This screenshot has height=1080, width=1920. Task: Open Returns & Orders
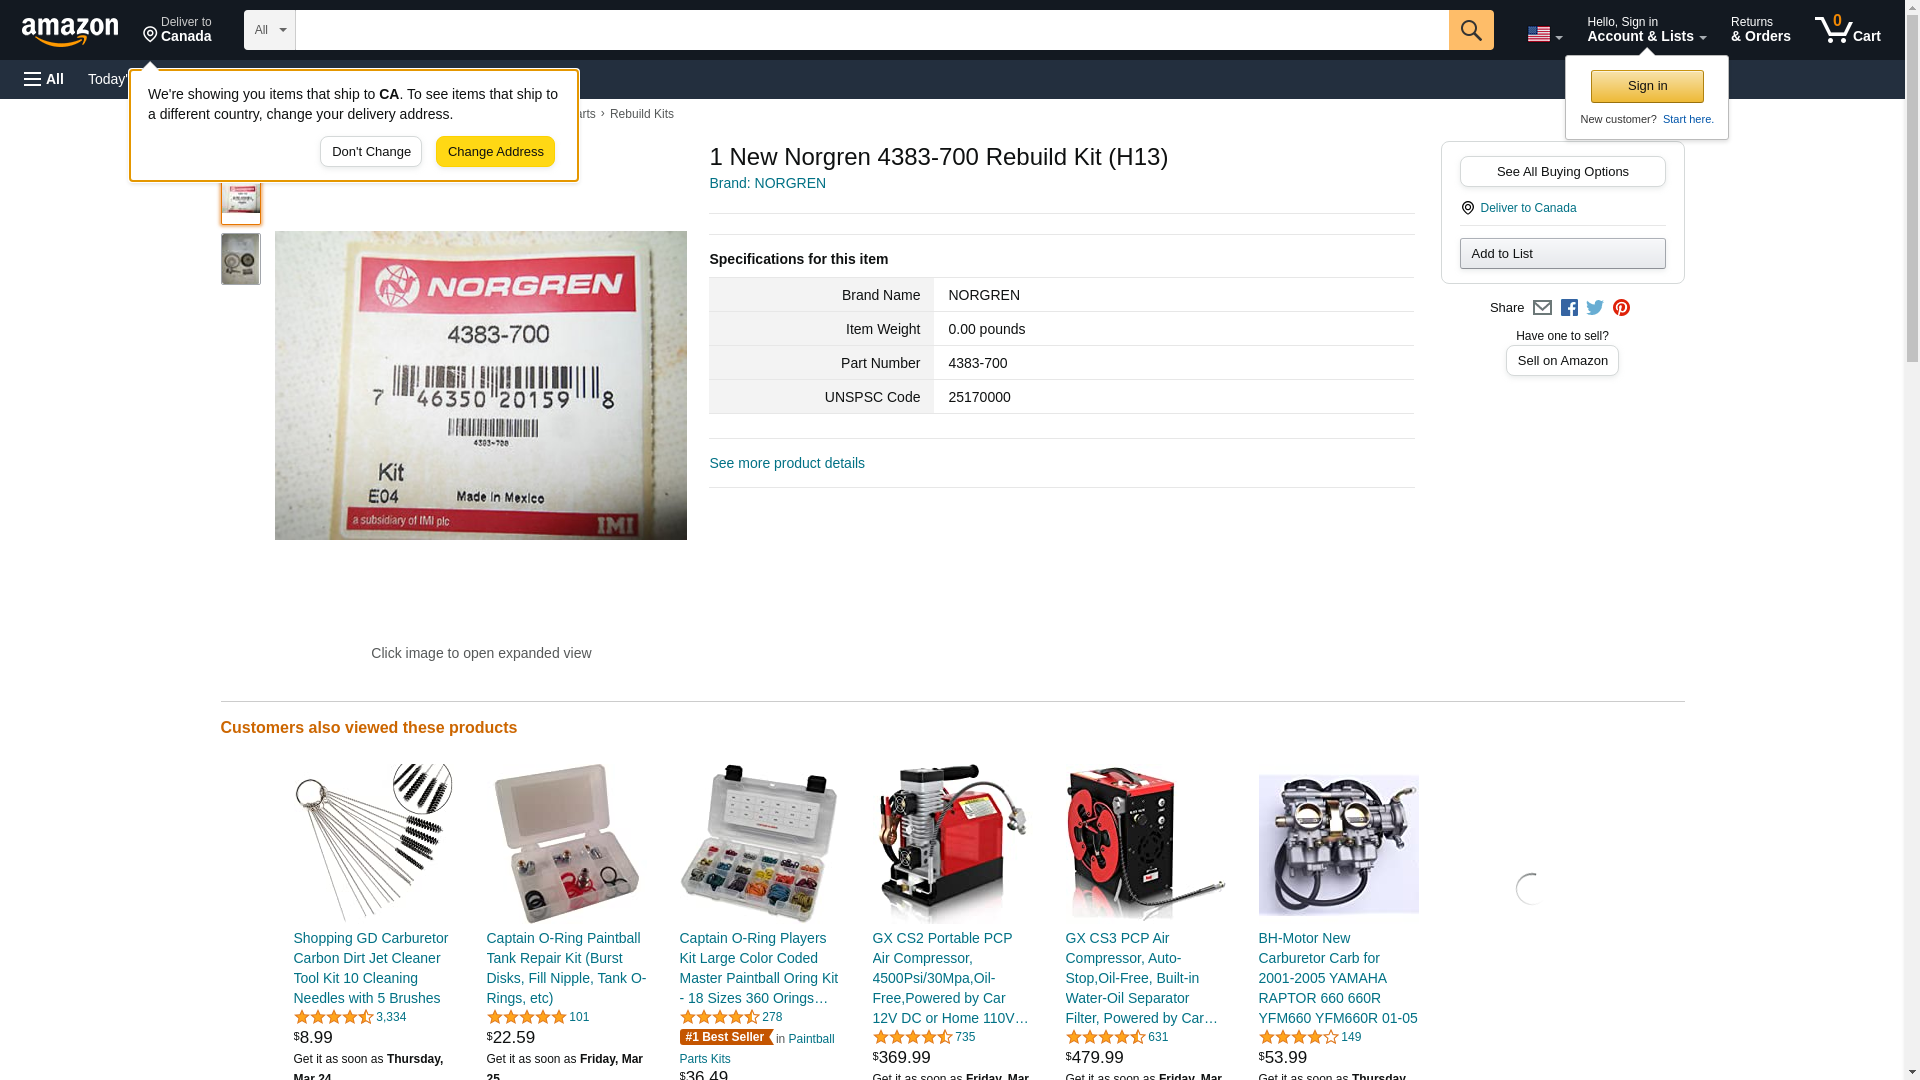pyautogui.click(x=1760, y=30)
